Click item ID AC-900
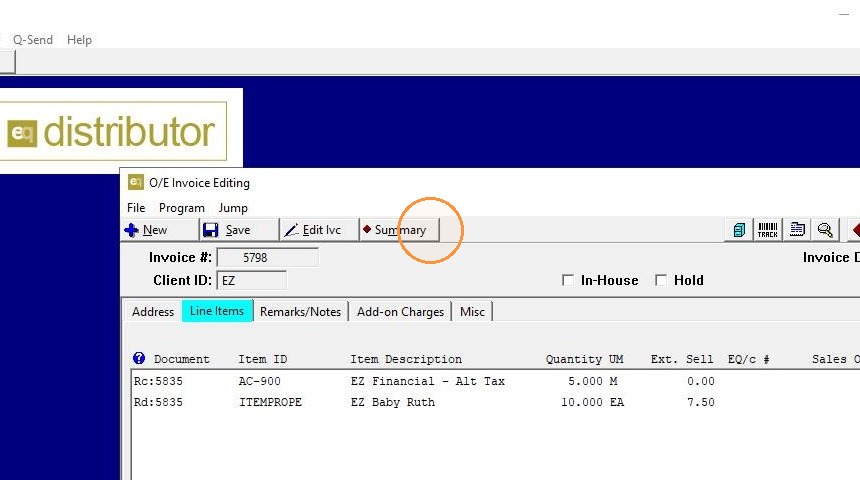This screenshot has height=480, width=860. (259, 381)
